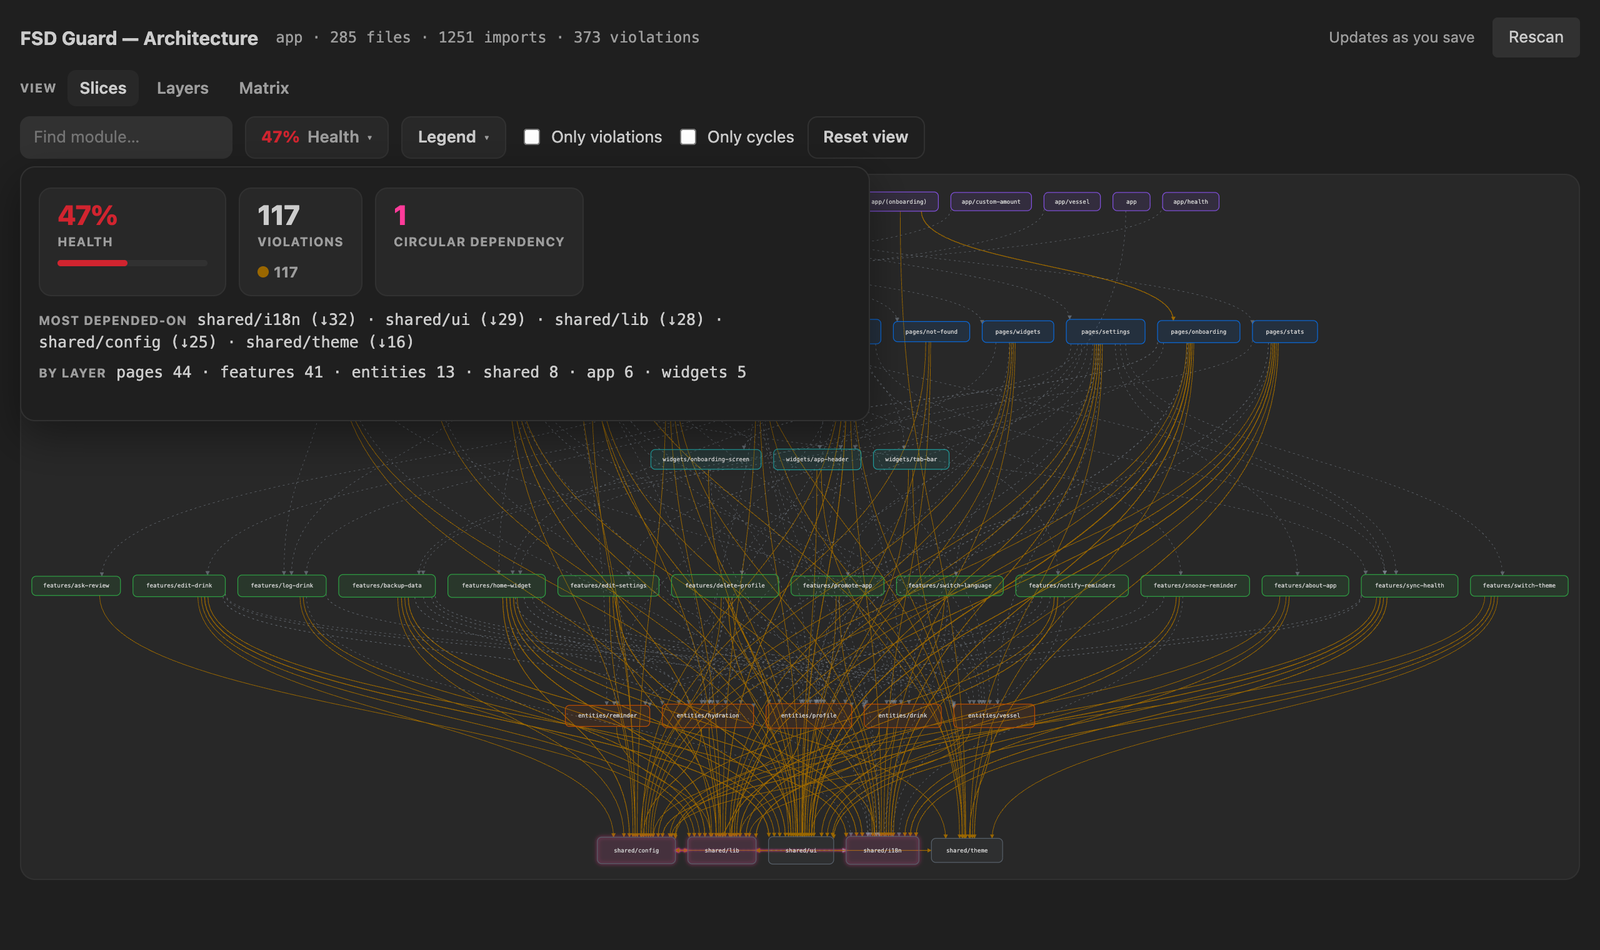
Task: Select the app/health graph node
Action: 1190,202
